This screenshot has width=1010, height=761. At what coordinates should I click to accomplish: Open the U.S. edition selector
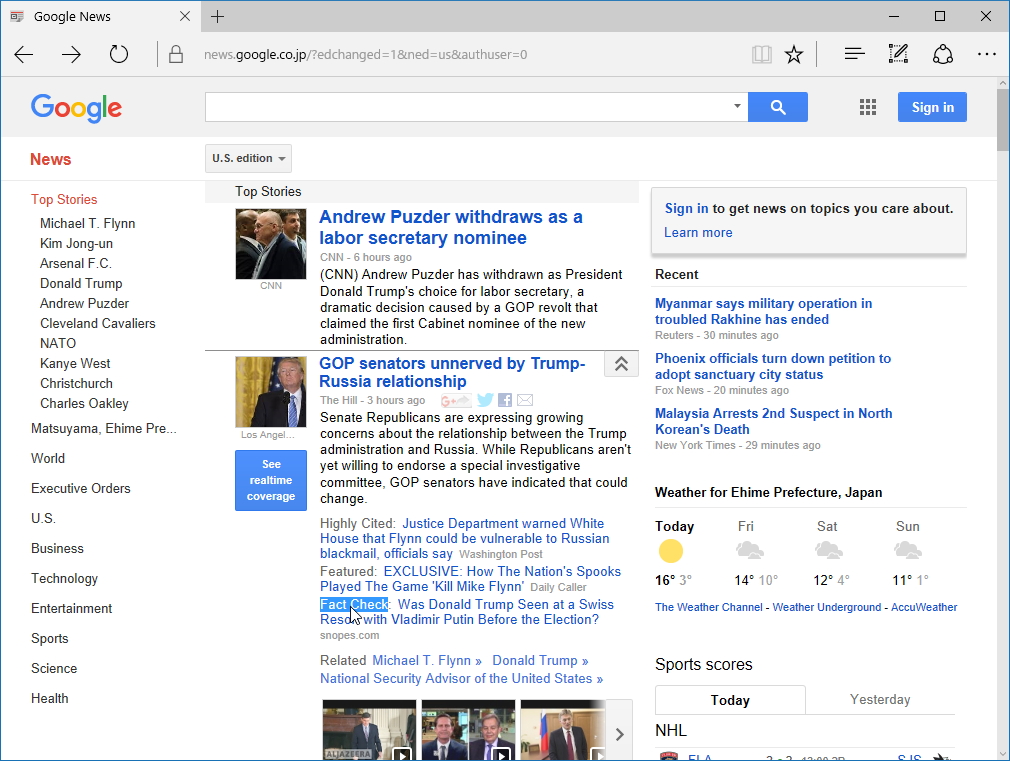(x=248, y=158)
